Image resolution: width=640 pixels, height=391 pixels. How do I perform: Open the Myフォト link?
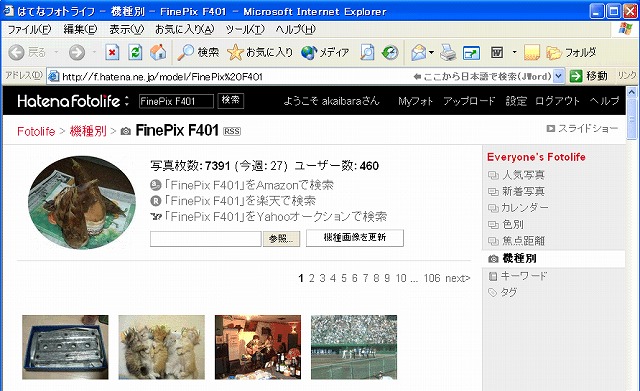click(415, 101)
